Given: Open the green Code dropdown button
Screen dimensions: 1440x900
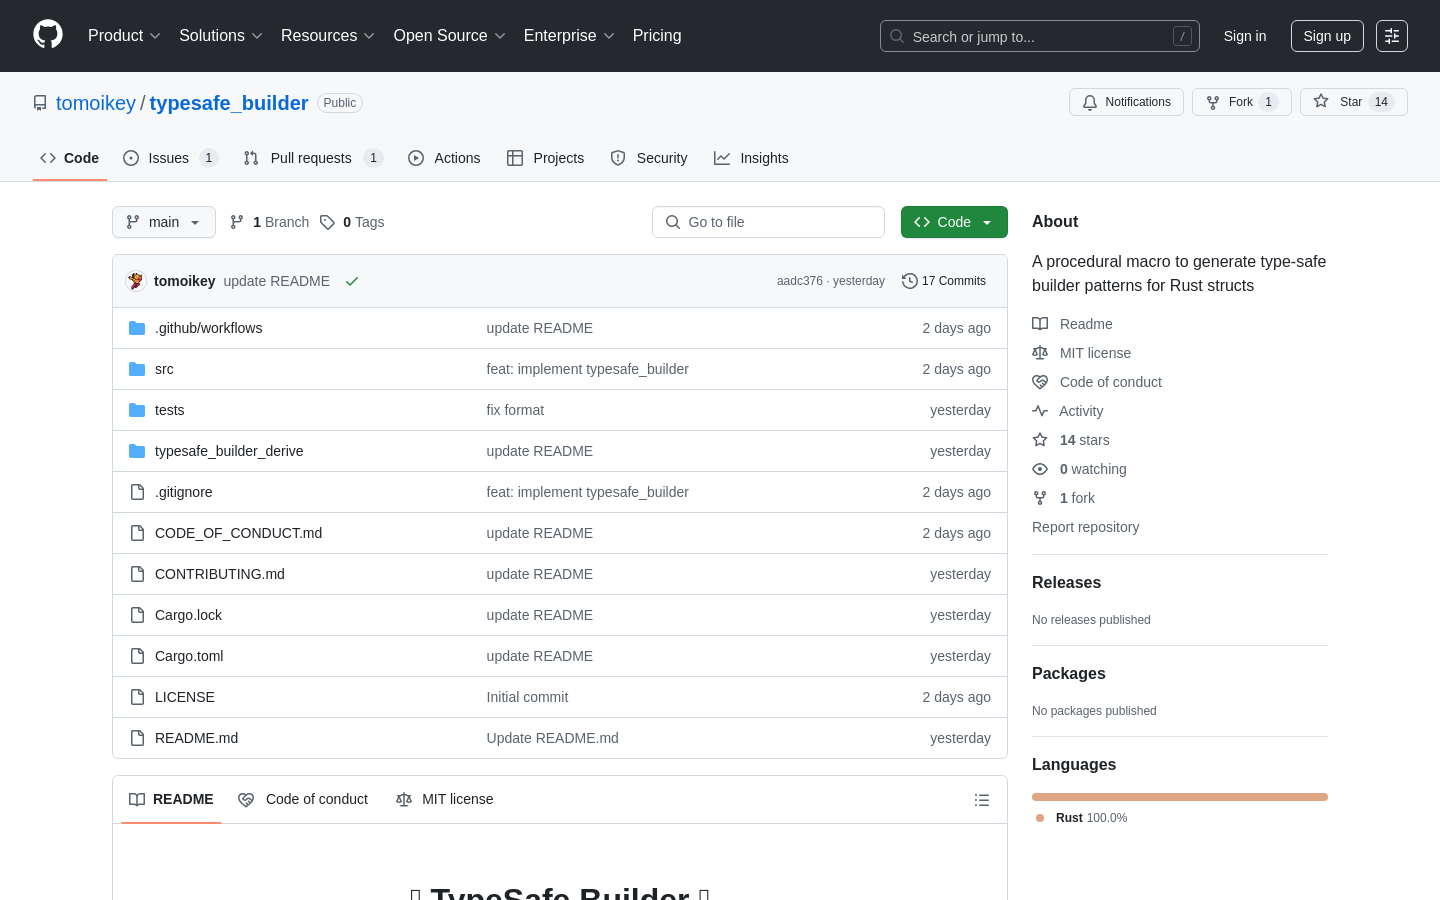Looking at the screenshot, I should (x=954, y=222).
